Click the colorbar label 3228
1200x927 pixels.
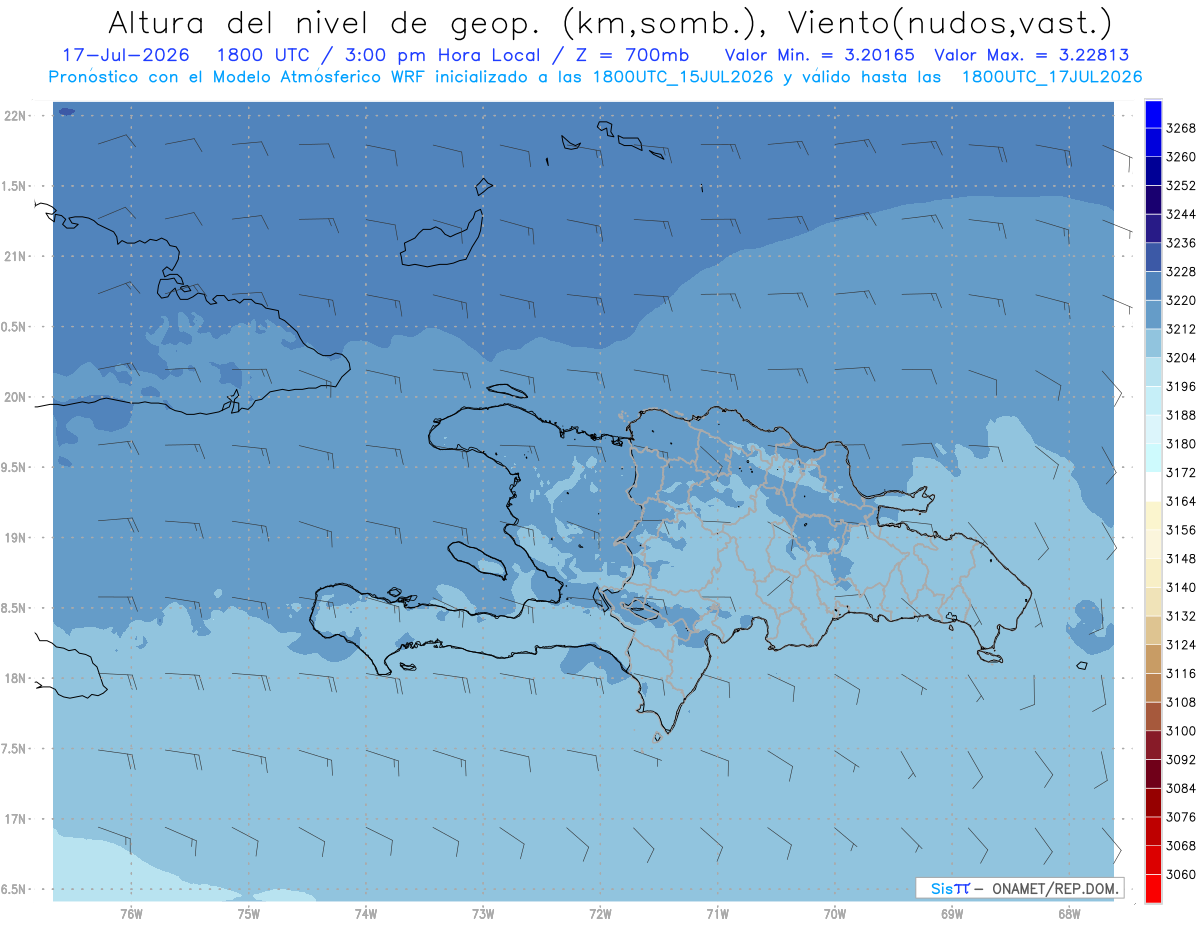click(1181, 272)
